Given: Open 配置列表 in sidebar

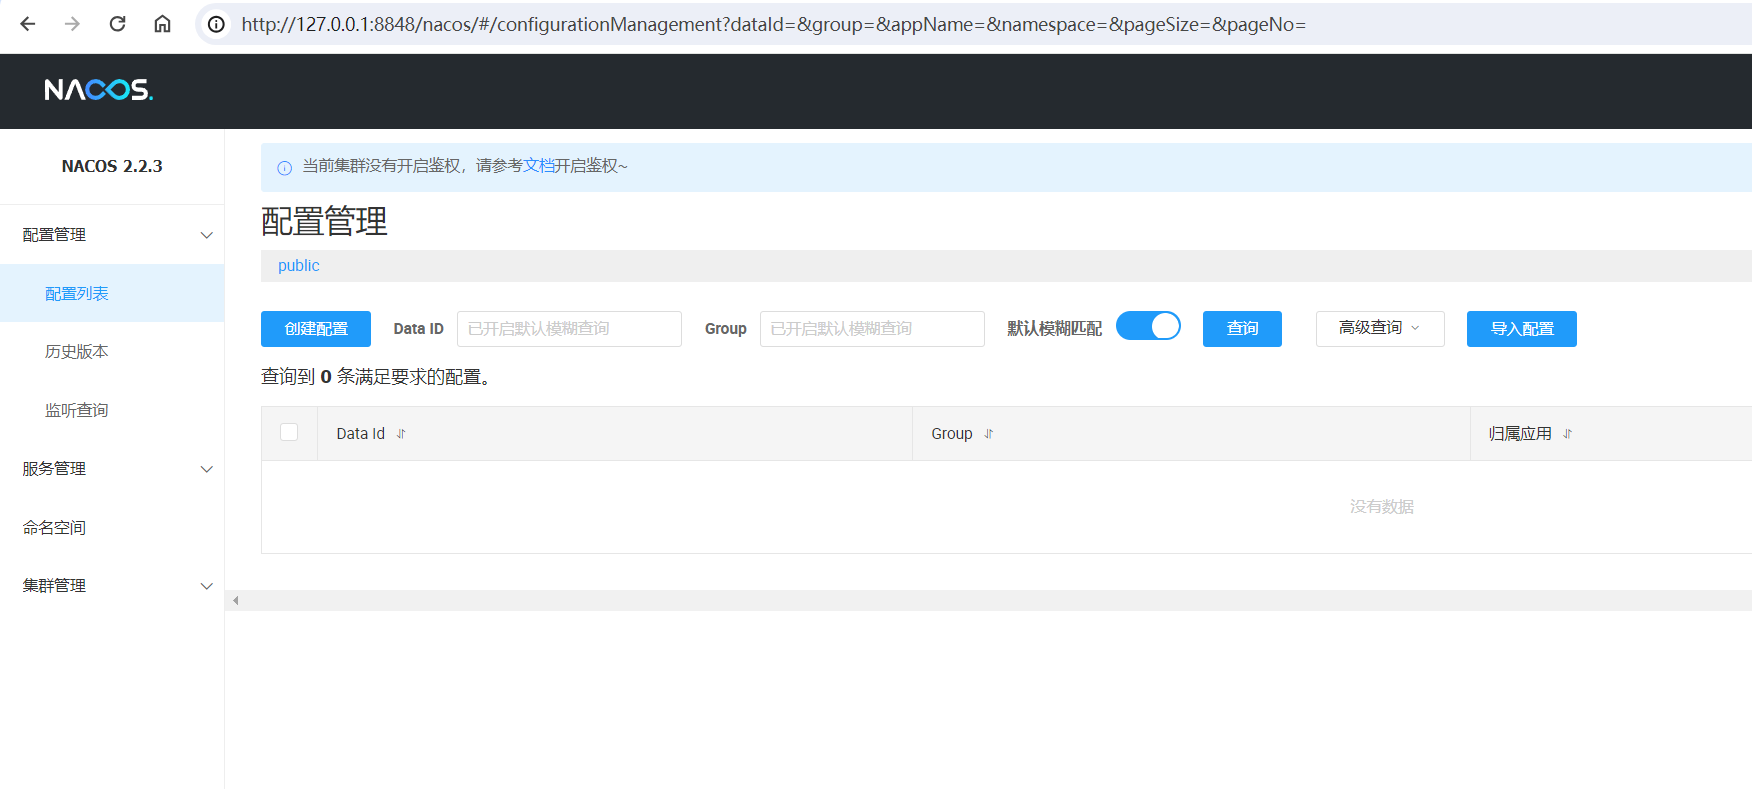Looking at the screenshot, I should (112, 293).
